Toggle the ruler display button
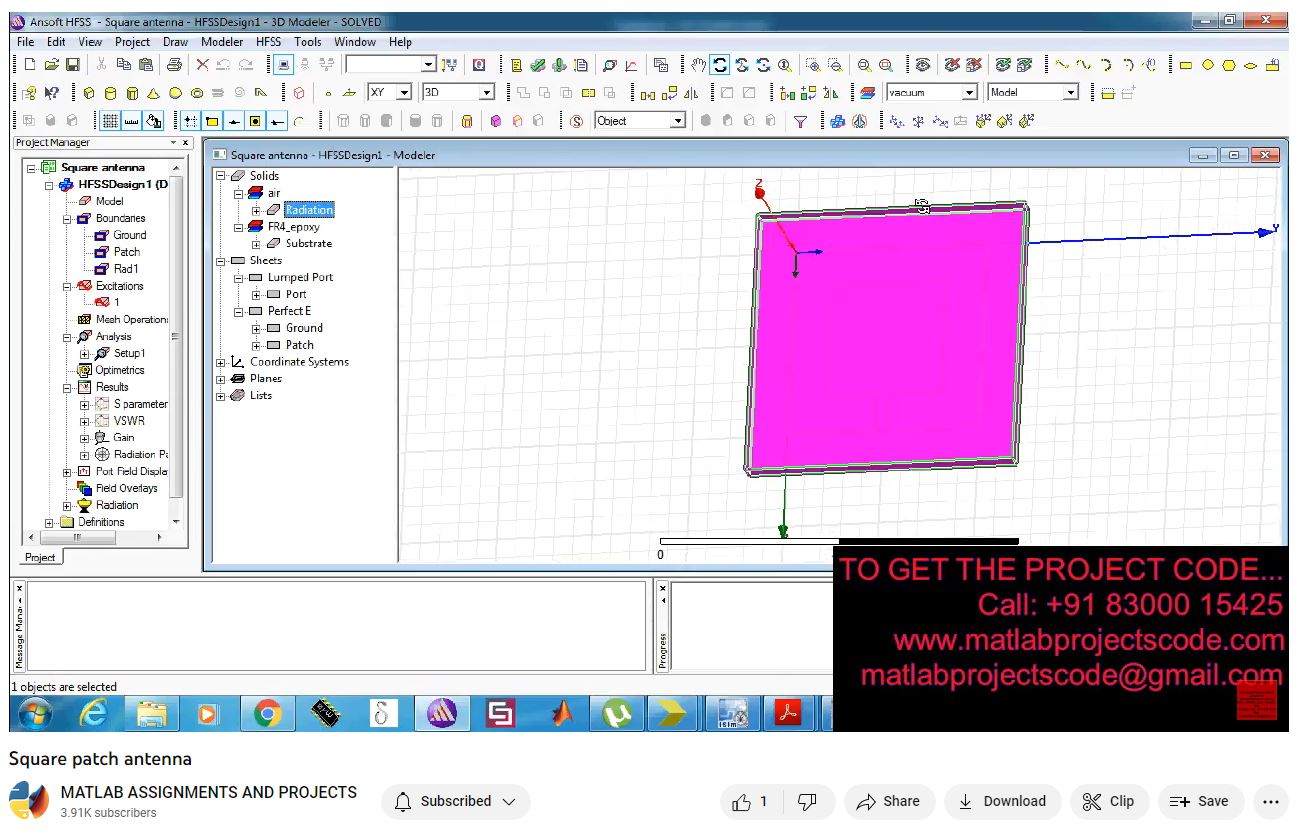Screen dimensions: 1300x833 pos(131,121)
